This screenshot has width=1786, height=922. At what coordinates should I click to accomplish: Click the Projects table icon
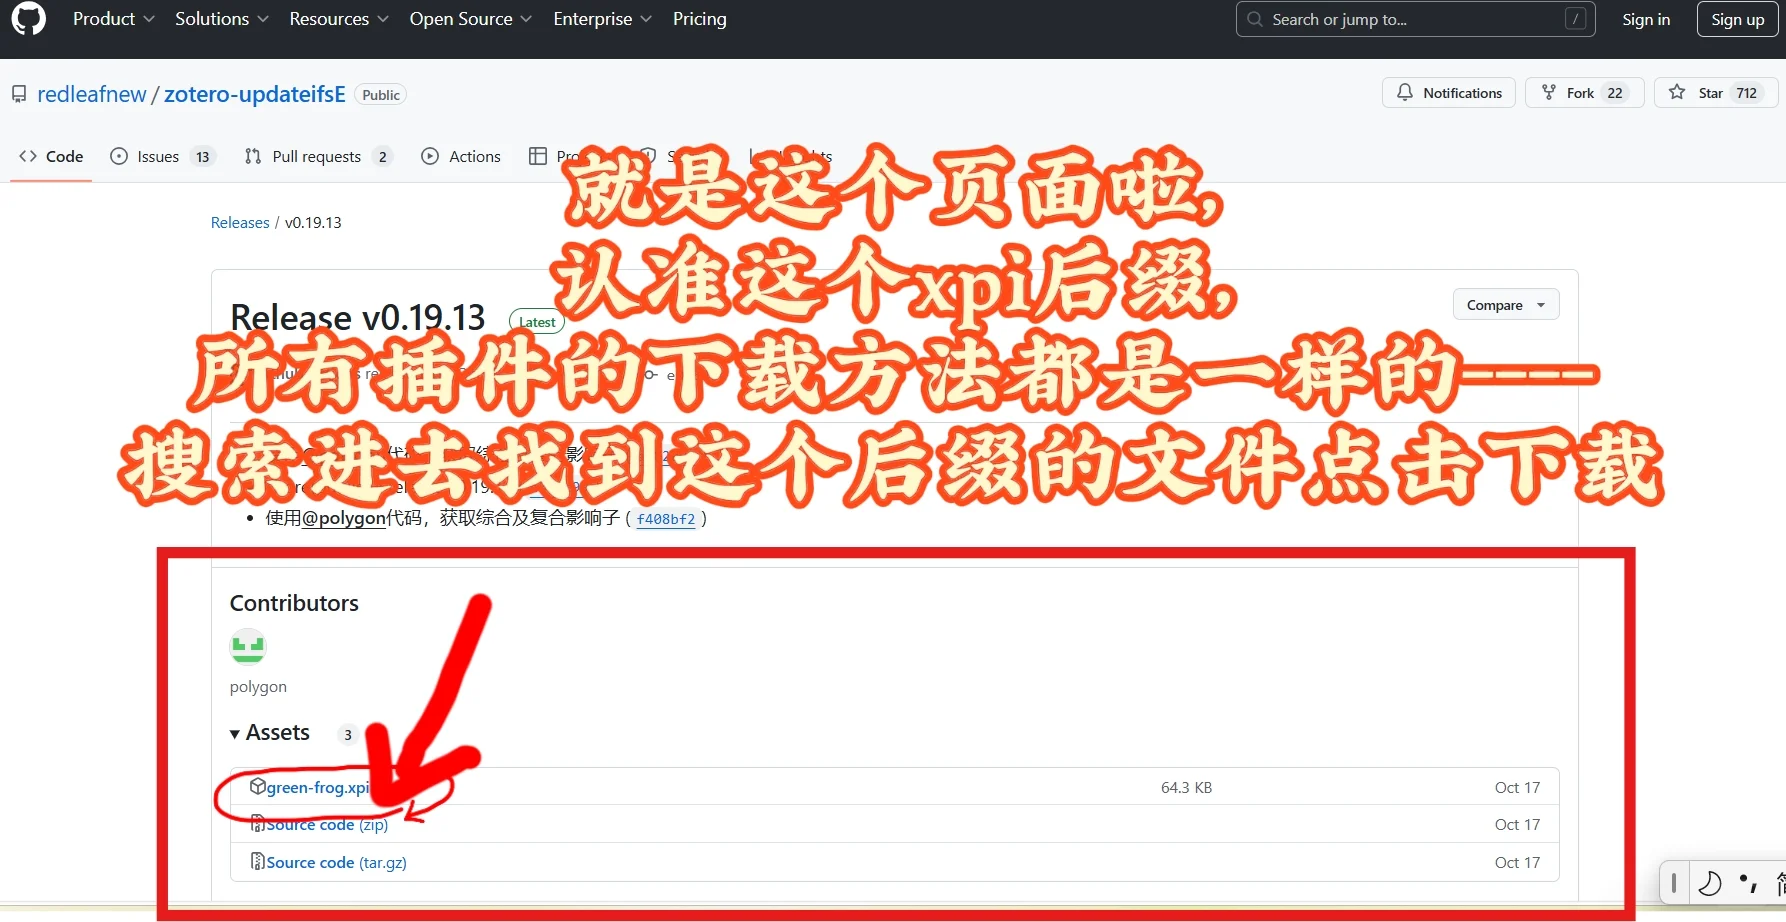(538, 157)
